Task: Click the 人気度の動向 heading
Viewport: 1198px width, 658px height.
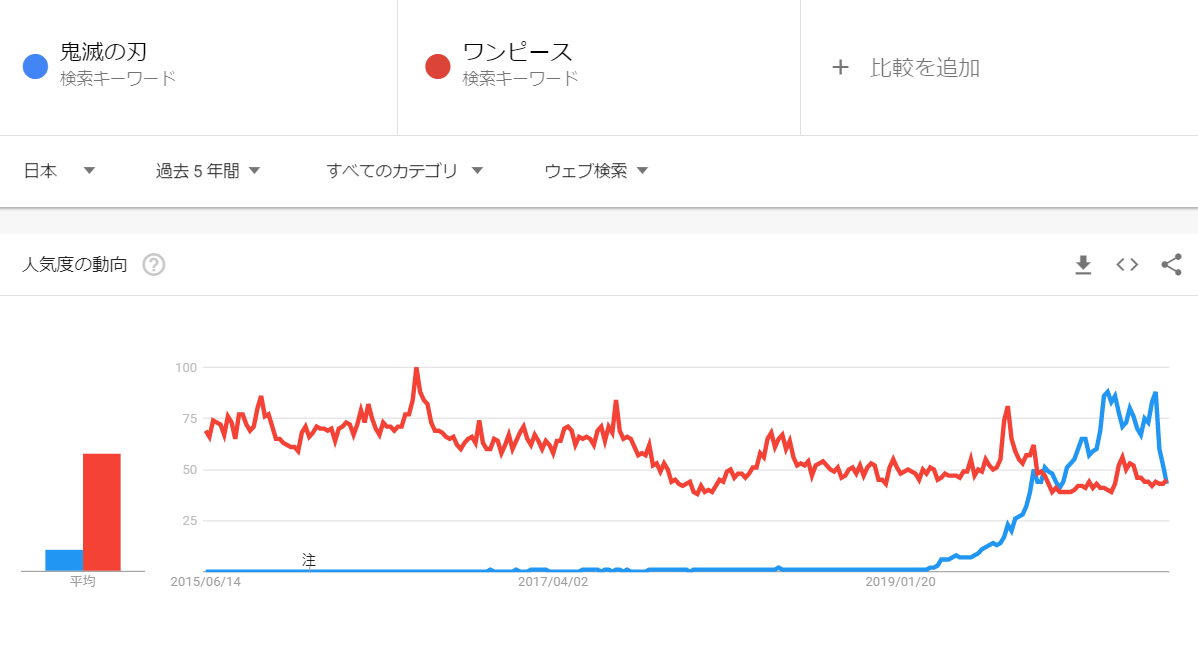Action: pyautogui.click(x=74, y=264)
